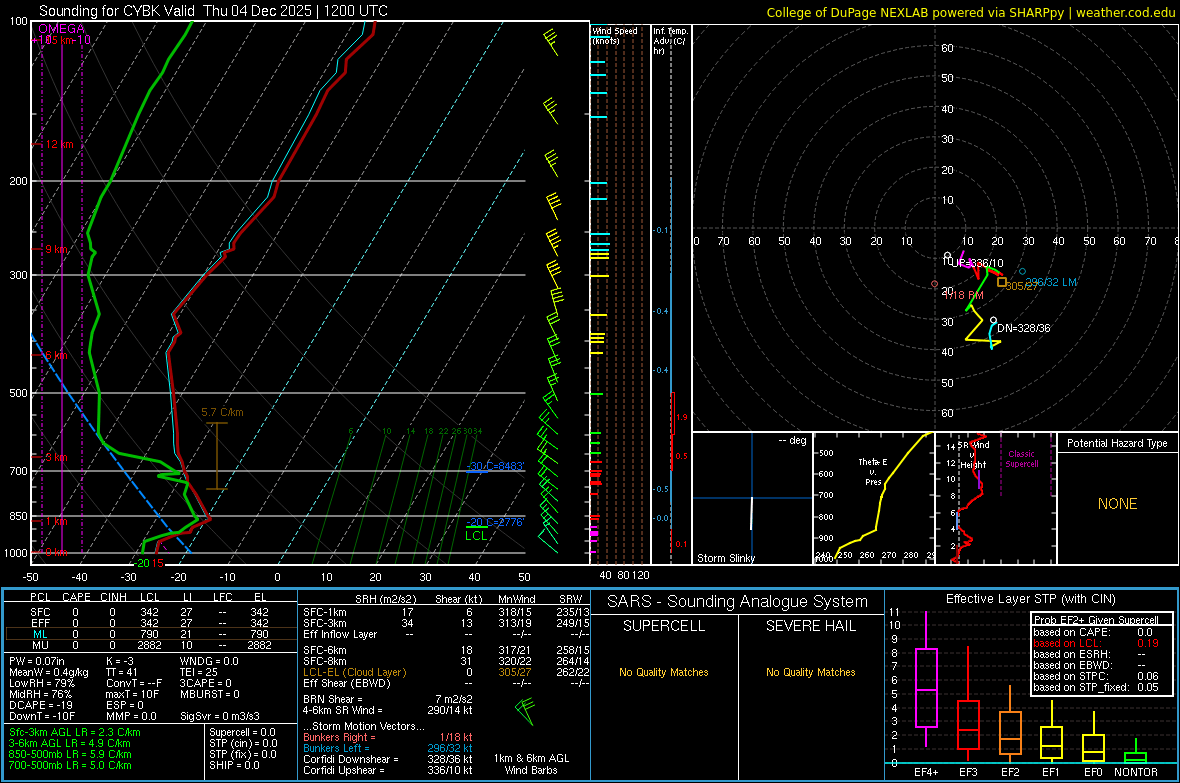Click the green wind barb icon beside 4-6km SR Wind
Screen dimensions: 1180x783
click(525, 710)
